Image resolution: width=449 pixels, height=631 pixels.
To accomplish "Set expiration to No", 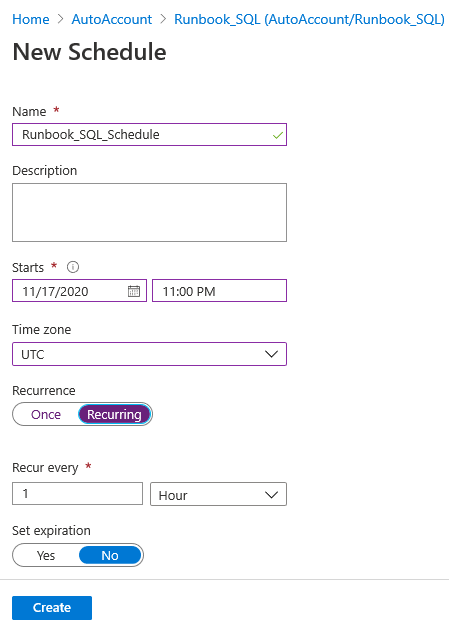I will pyautogui.click(x=110, y=555).
